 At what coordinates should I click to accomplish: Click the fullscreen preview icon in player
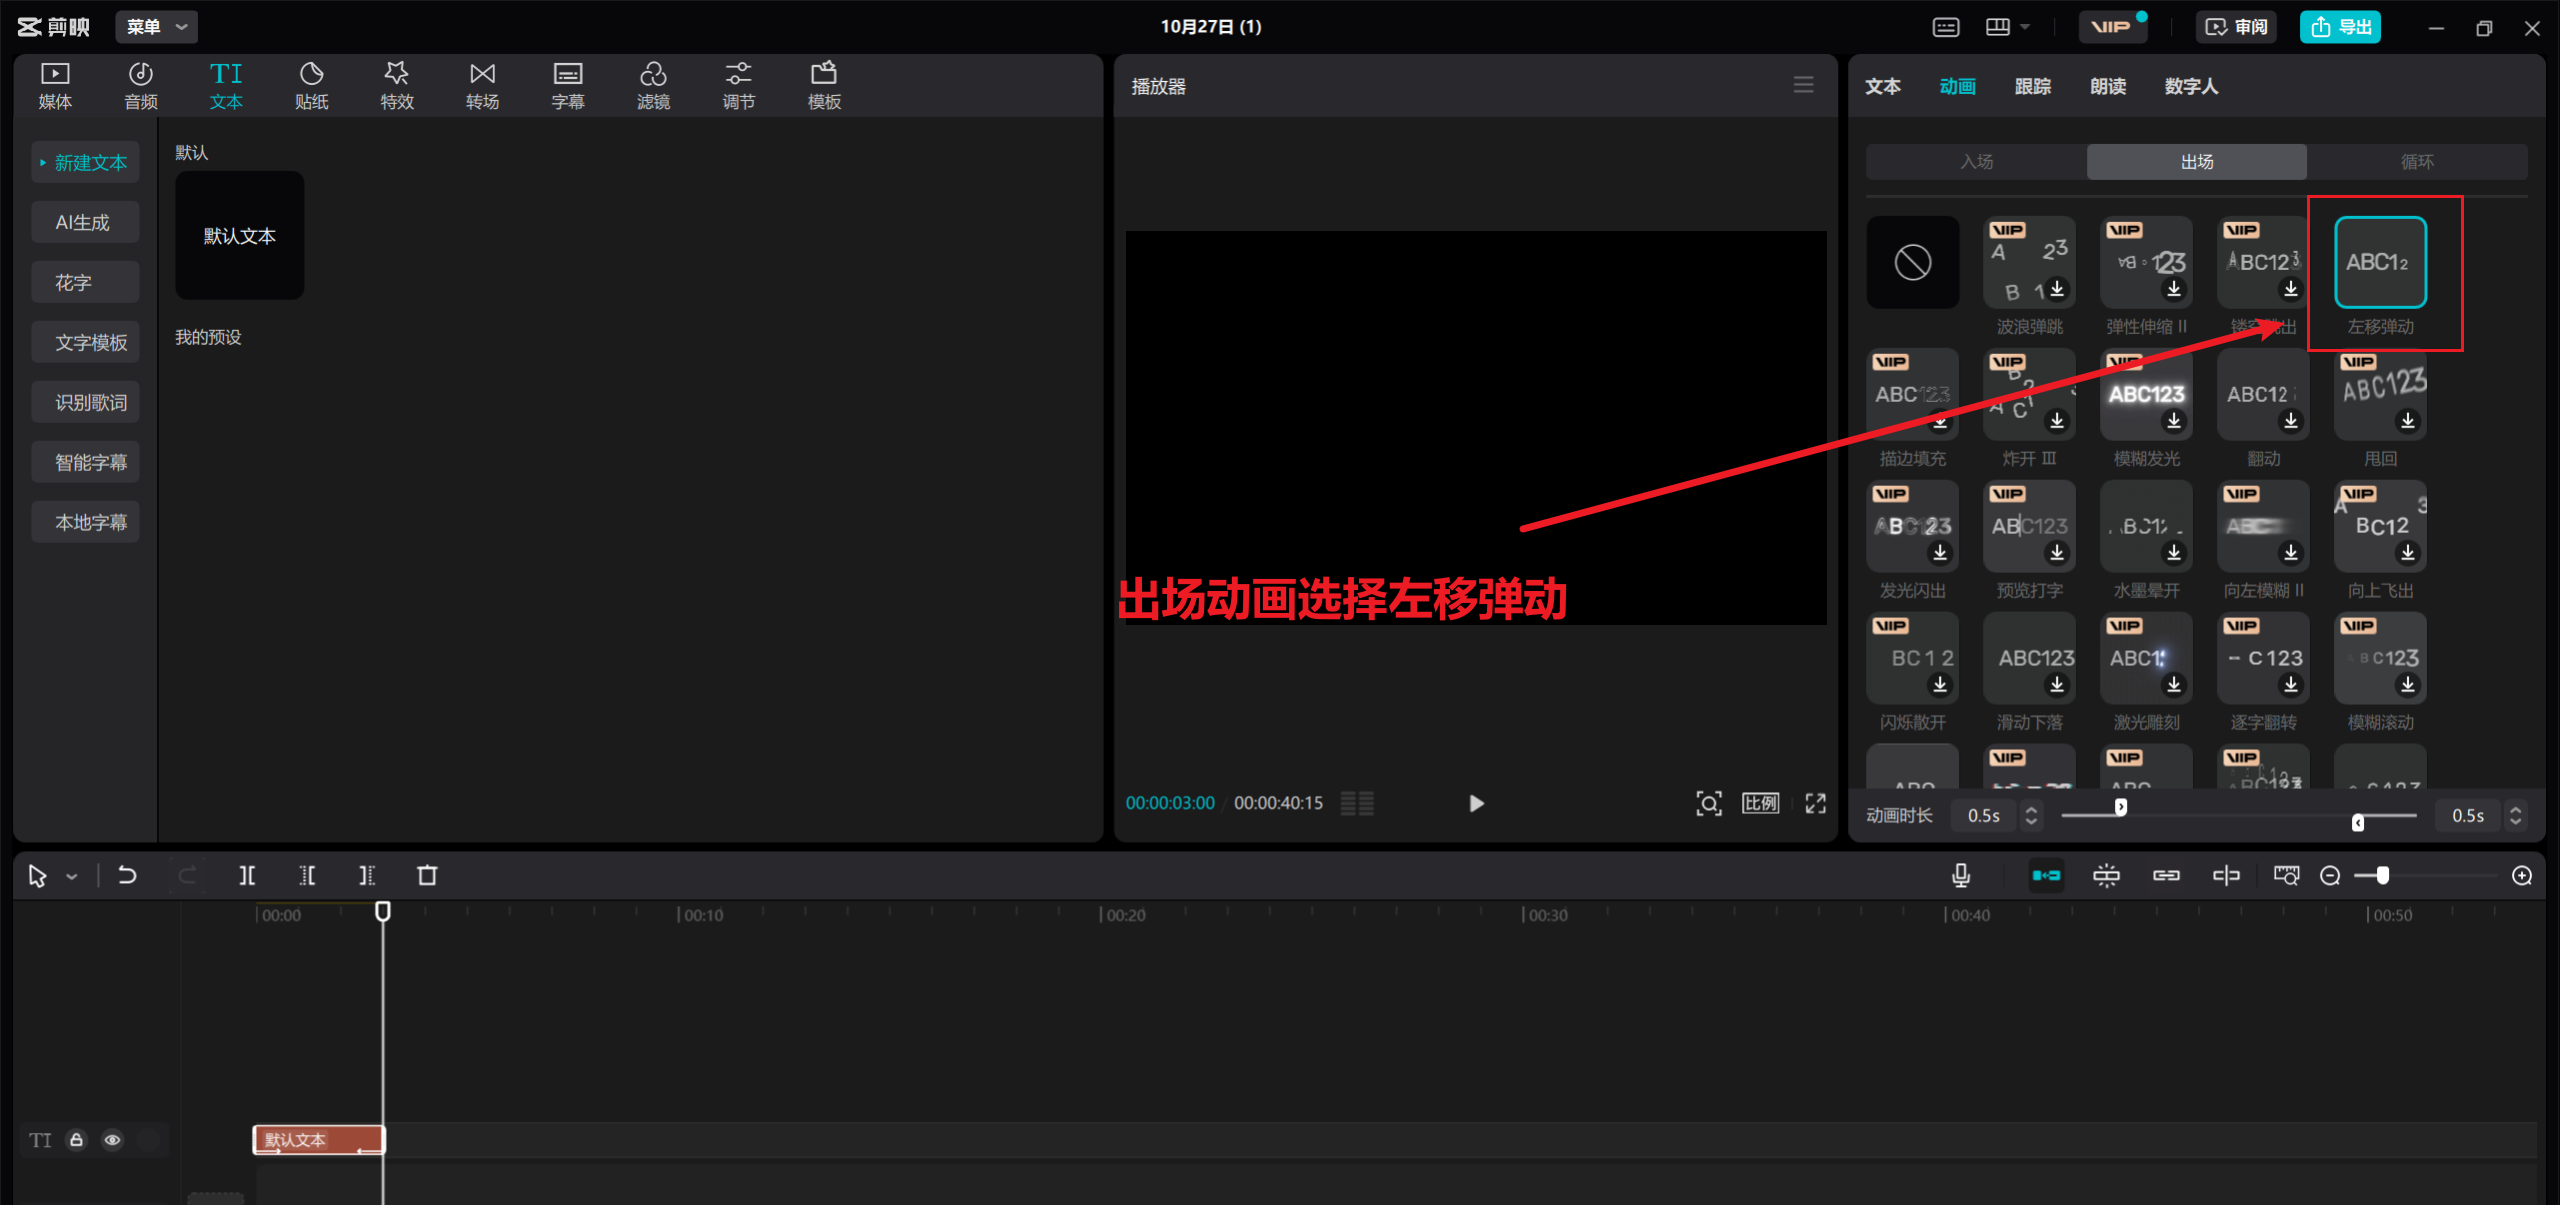pyautogui.click(x=1815, y=803)
